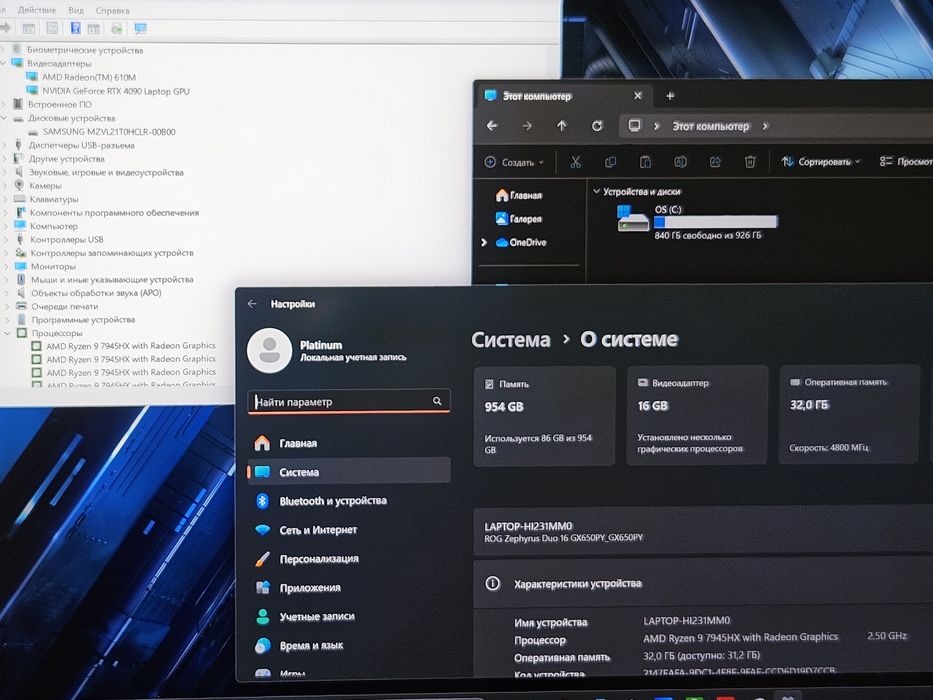
Task: Open Сеть и Интернет settings
Action: point(349,530)
